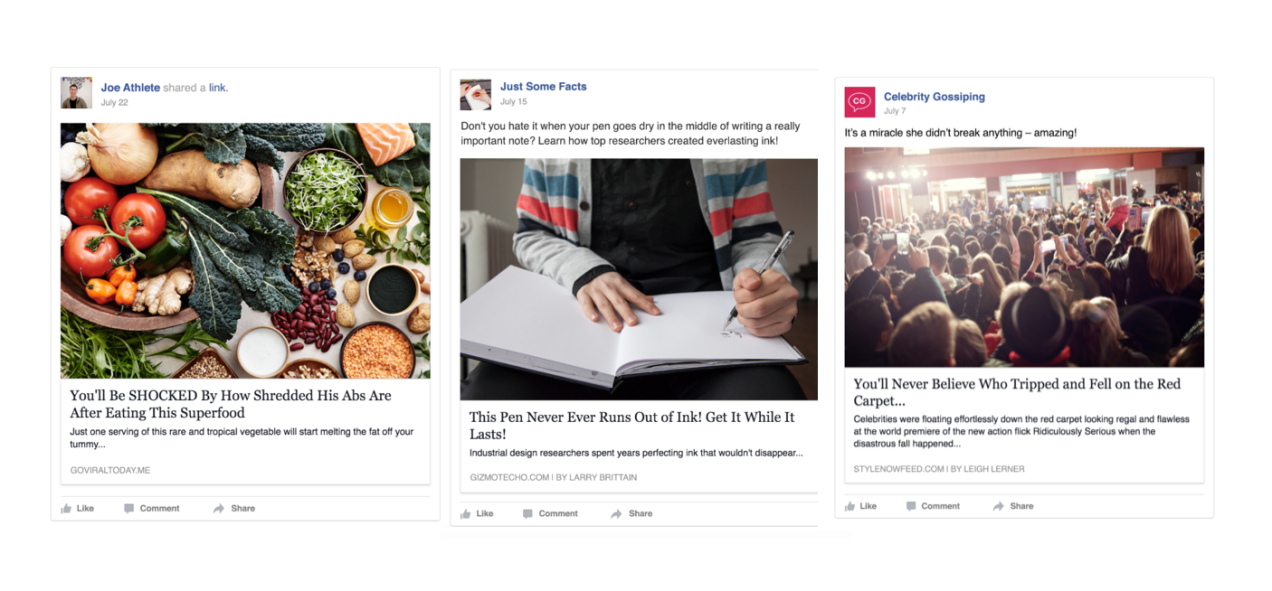Open the Just Some Facts page name
1272x591 pixels.
click(x=543, y=87)
